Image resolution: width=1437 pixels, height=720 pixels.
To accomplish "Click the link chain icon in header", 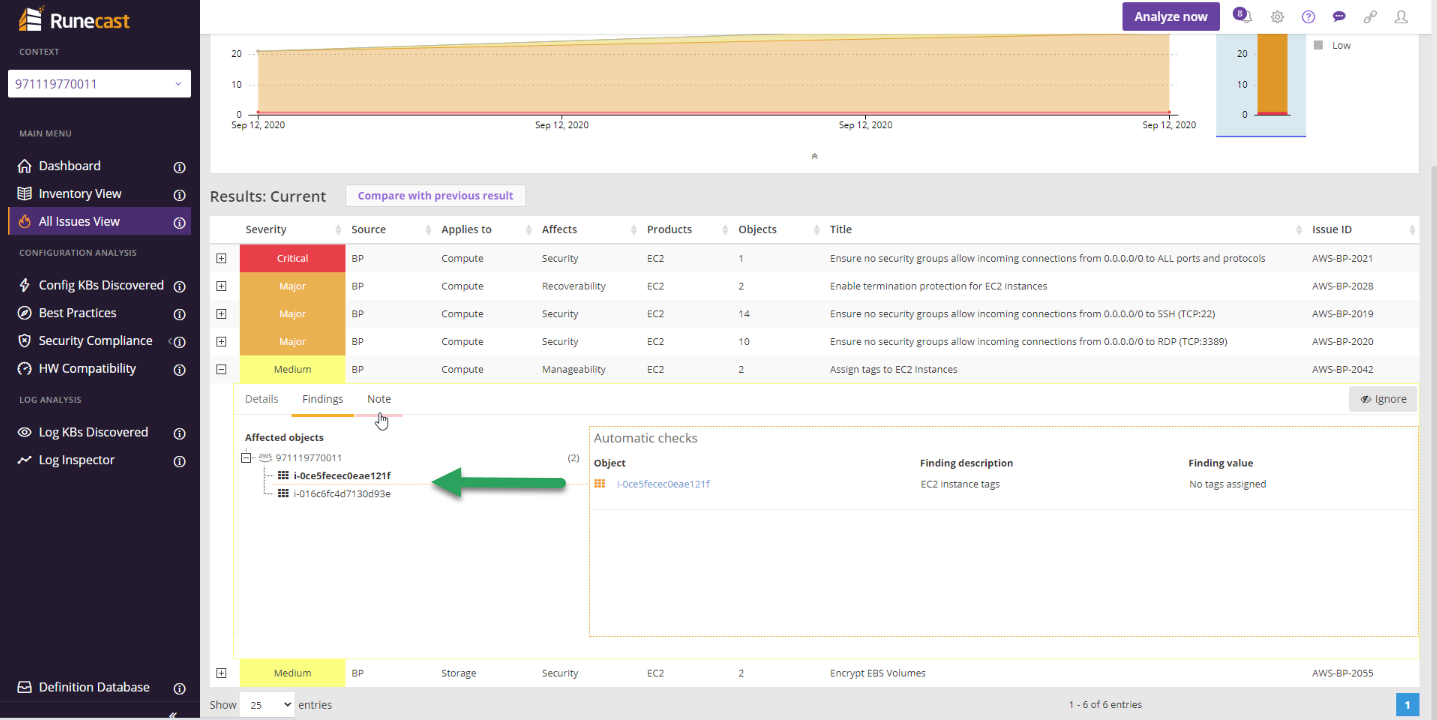I will pos(1370,17).
